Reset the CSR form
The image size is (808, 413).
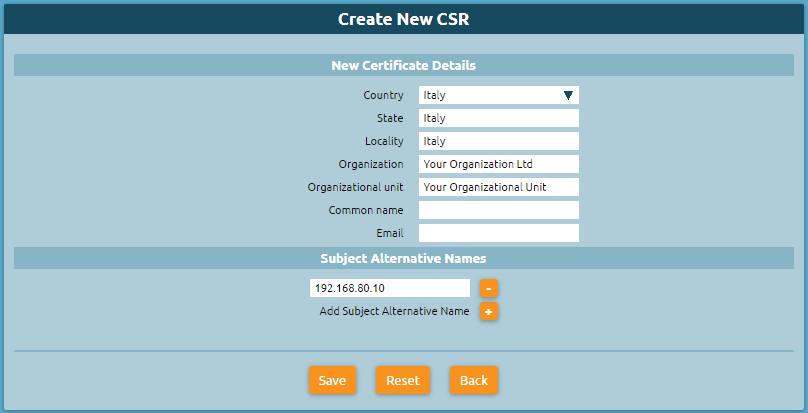pyautogui.click(x=403, y=381)
